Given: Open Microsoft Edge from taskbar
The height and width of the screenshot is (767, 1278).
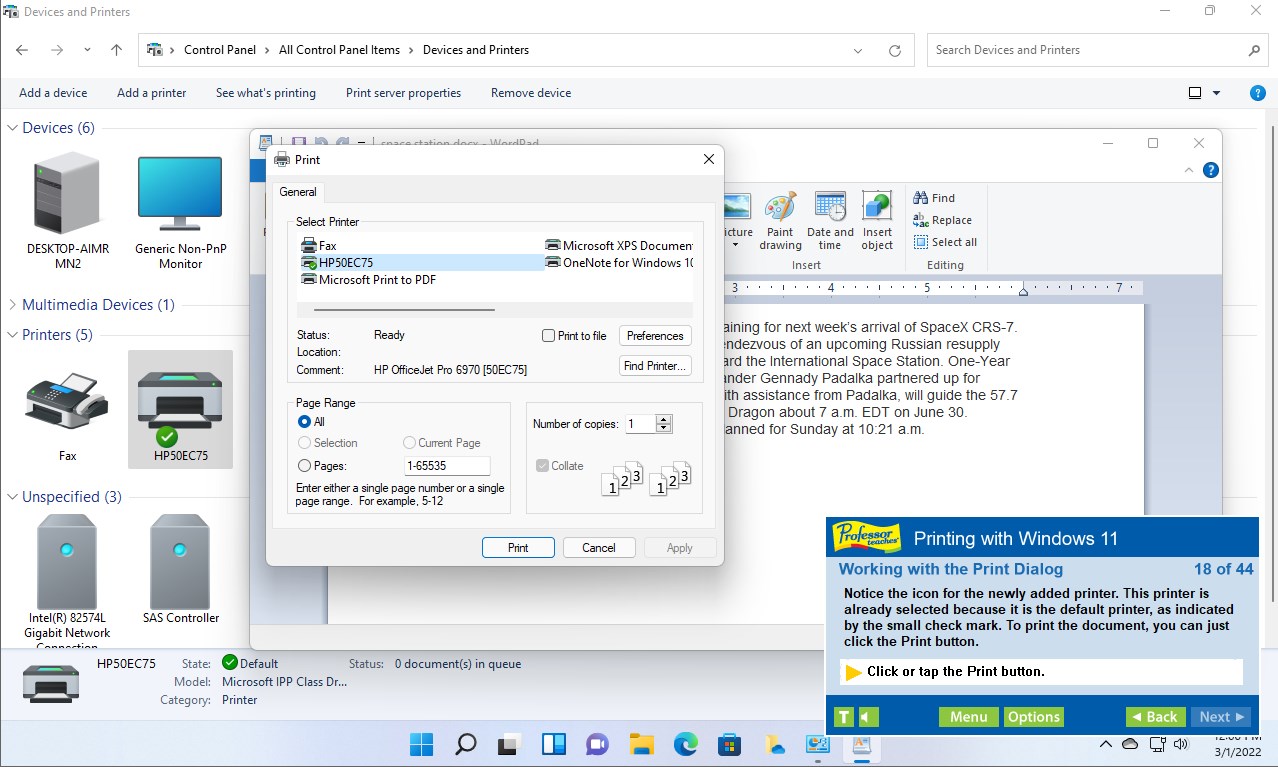Looking at the screenshot, I should coord(685,744).
